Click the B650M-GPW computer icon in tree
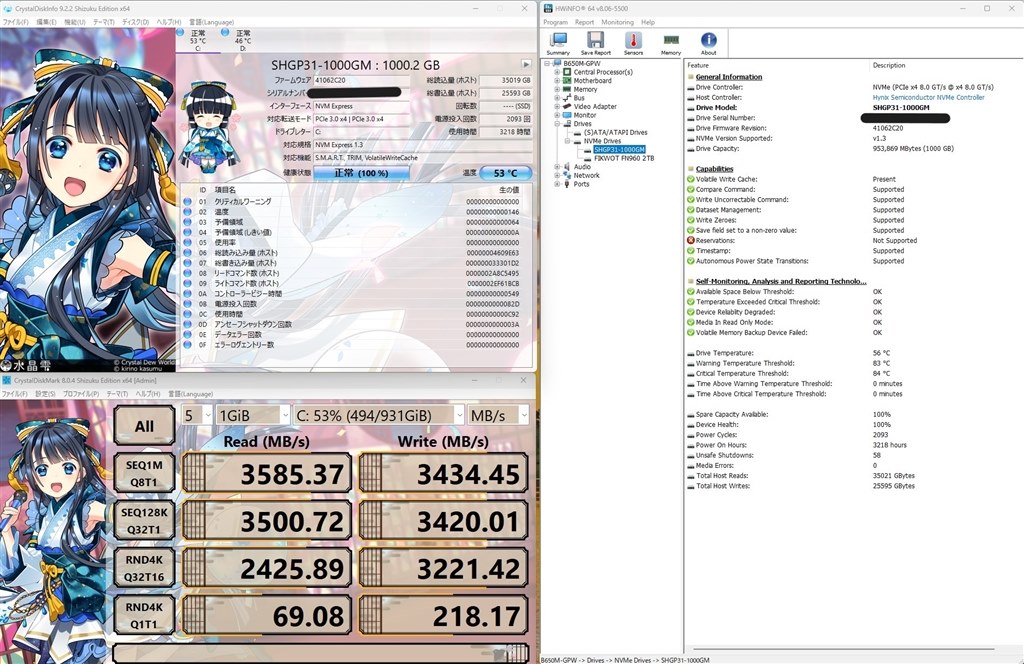Image resolution: width=1024 pixels, height=664 pixels. pos(557,63)
